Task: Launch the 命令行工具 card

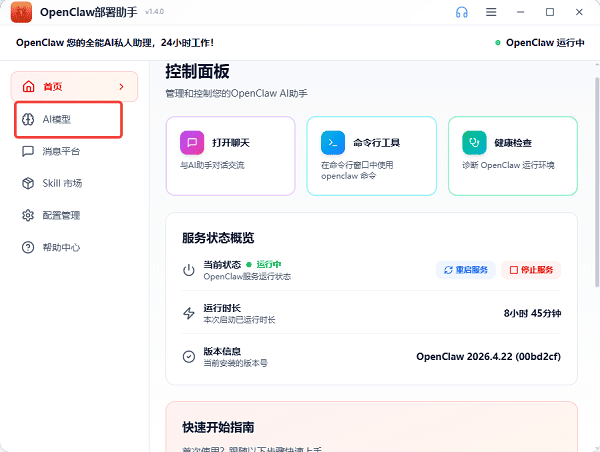Action: pyautogui.click(x=372, y=156)
